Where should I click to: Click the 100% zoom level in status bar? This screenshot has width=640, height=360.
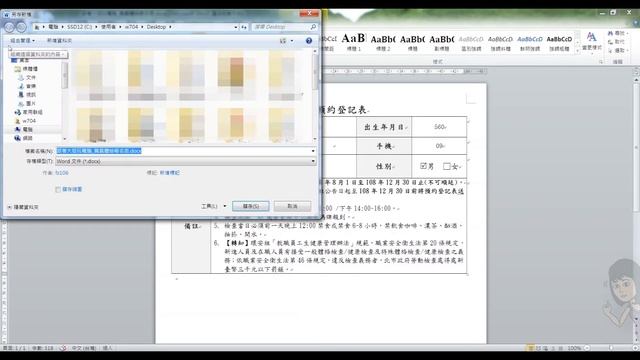tap(574, 348)
